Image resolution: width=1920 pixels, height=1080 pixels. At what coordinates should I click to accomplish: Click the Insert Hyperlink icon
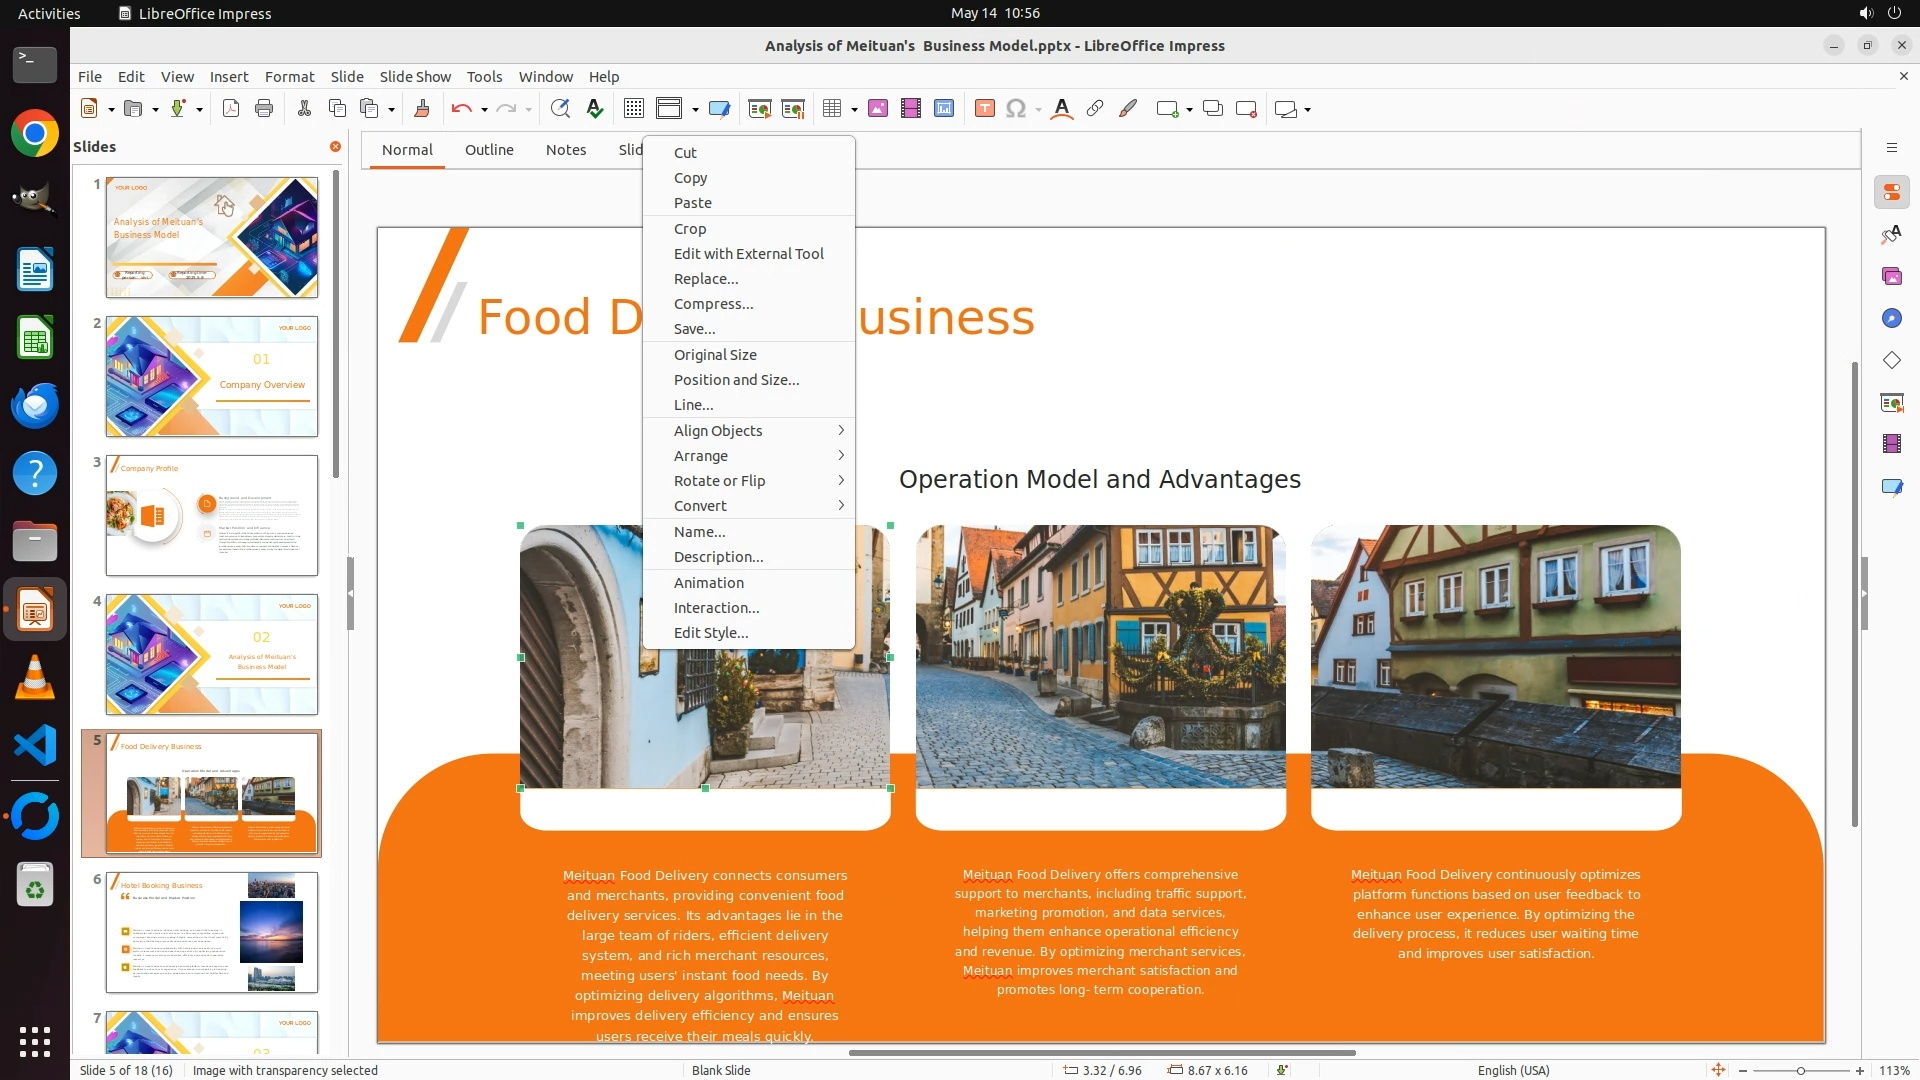click(x=1095, y=109)
